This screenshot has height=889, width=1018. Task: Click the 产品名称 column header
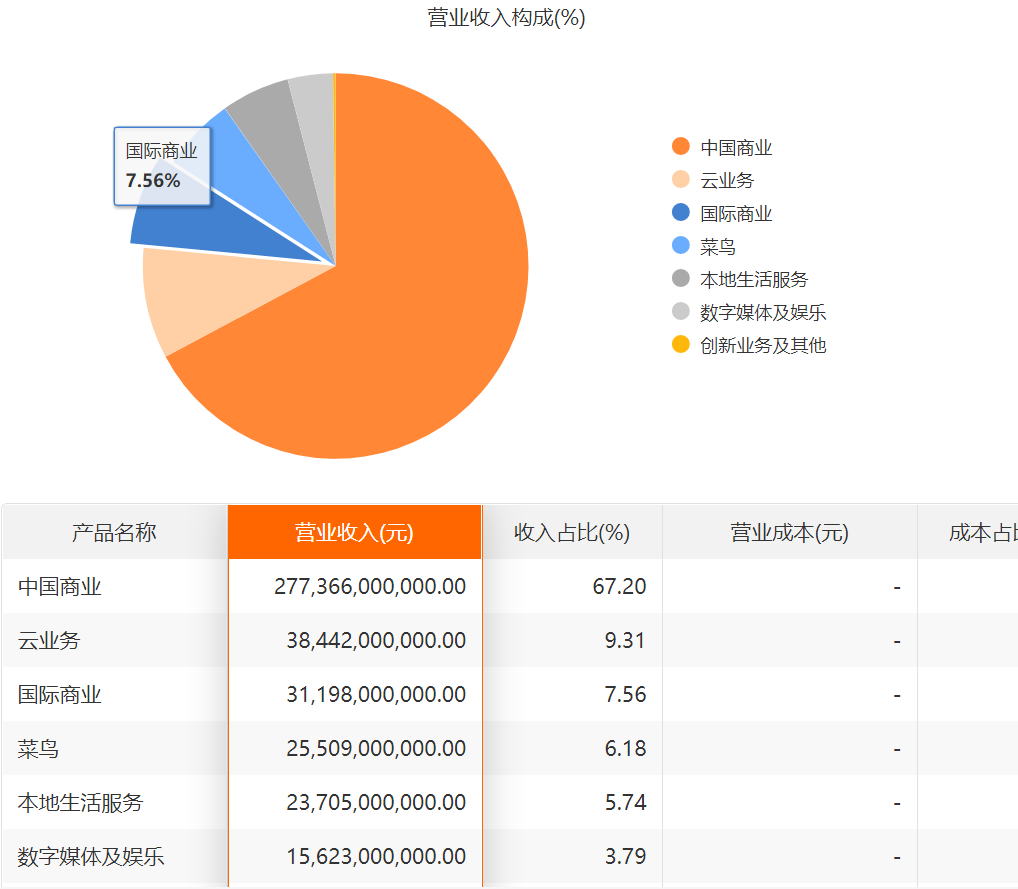click(114, 533)
